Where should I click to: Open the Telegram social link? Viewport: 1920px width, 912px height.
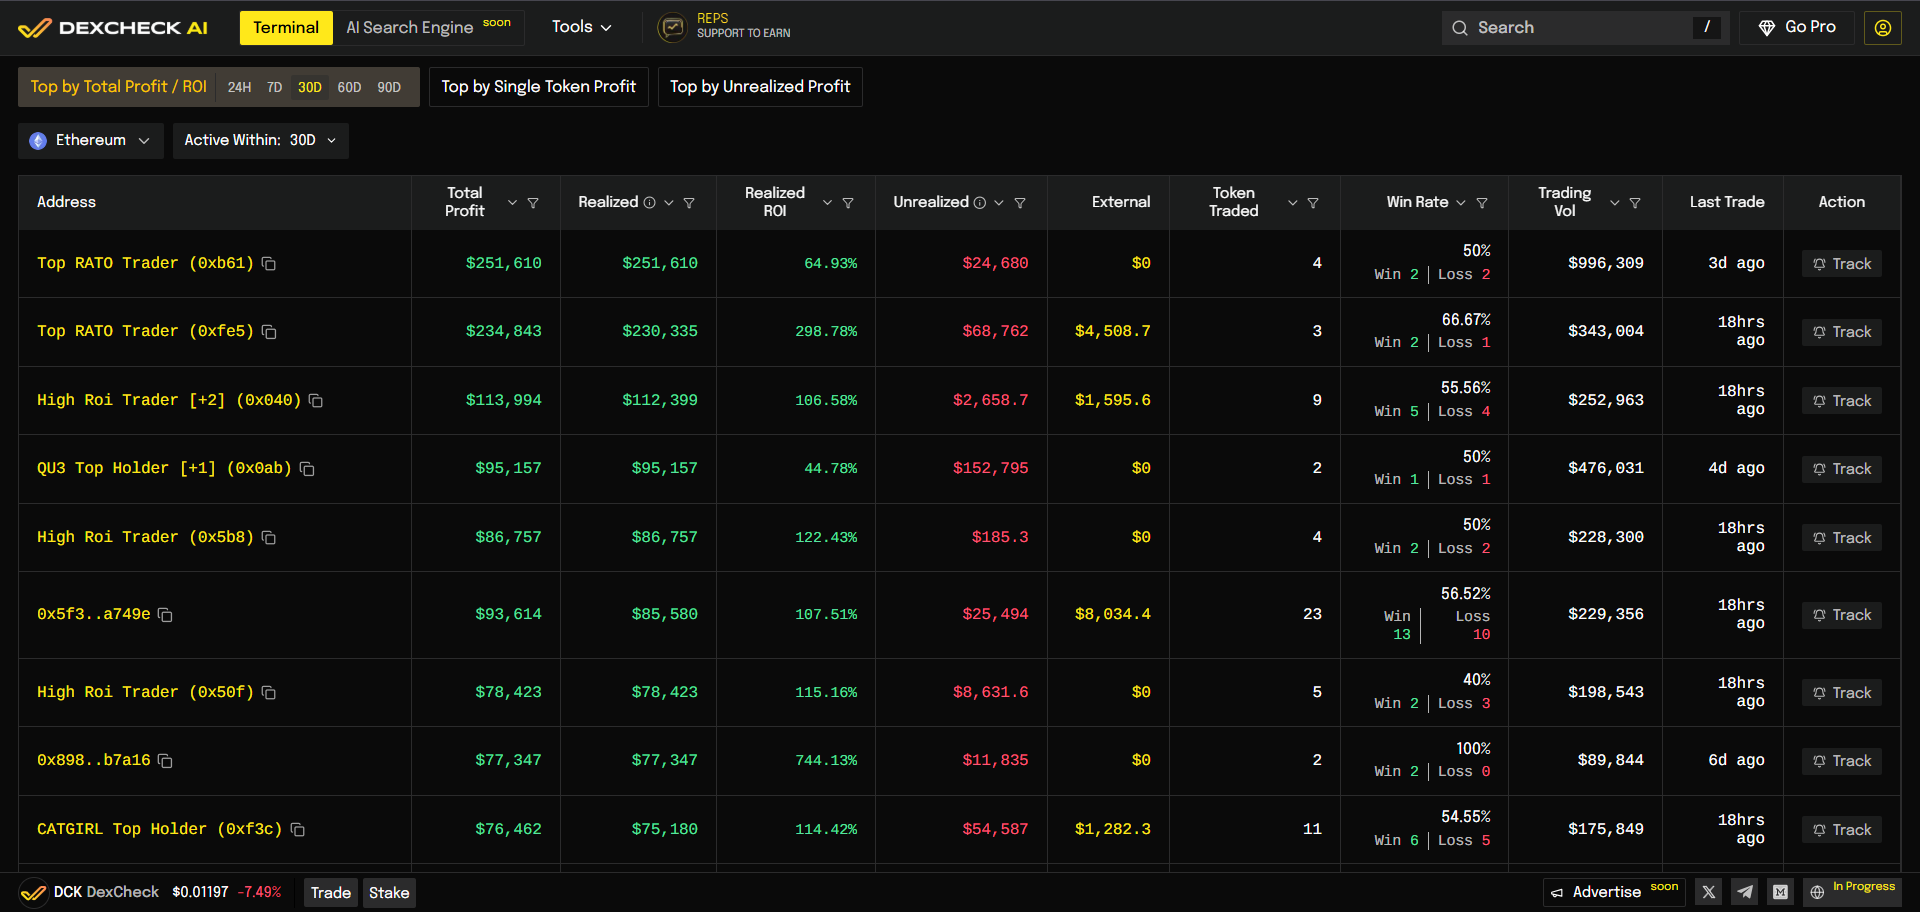tap(1745, 892)
